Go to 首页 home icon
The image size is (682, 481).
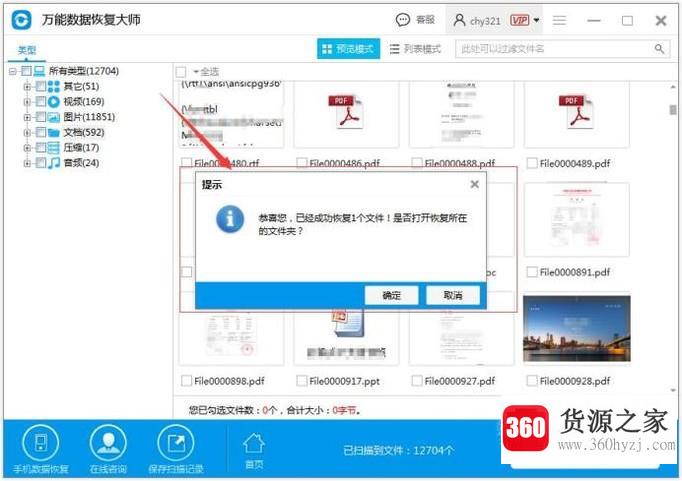(x=254, y=444)
